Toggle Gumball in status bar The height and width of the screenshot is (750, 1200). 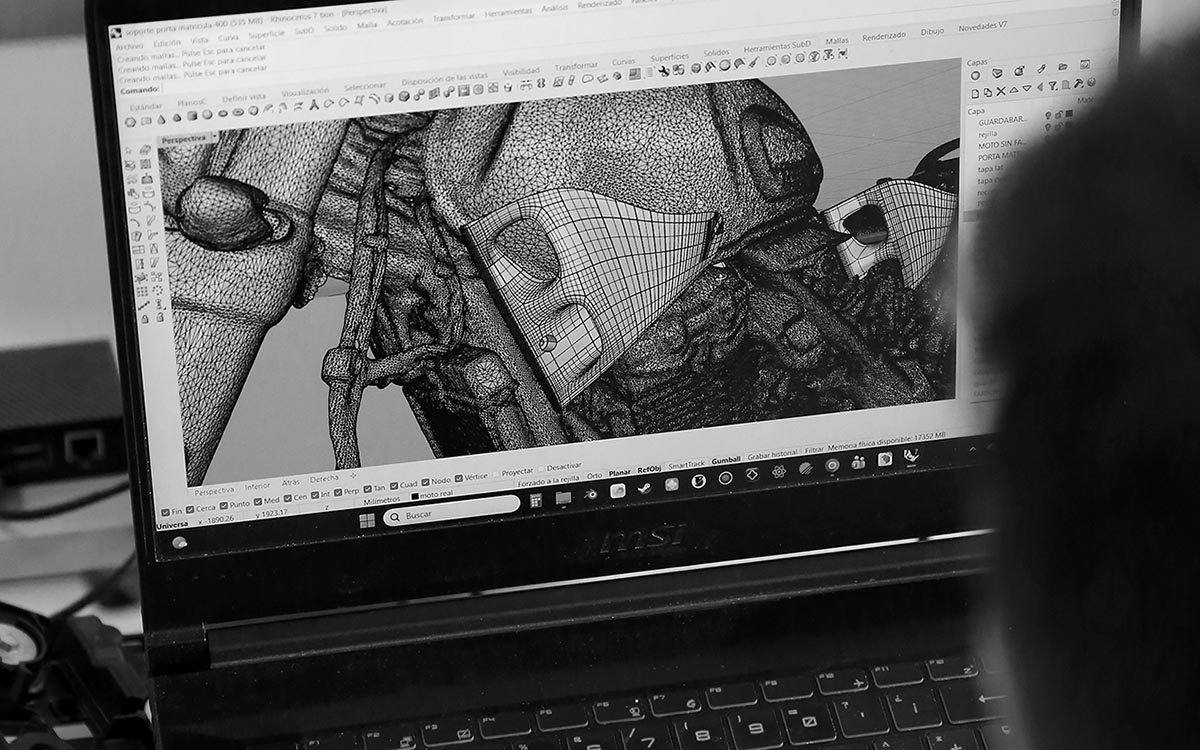coord(726,461)
